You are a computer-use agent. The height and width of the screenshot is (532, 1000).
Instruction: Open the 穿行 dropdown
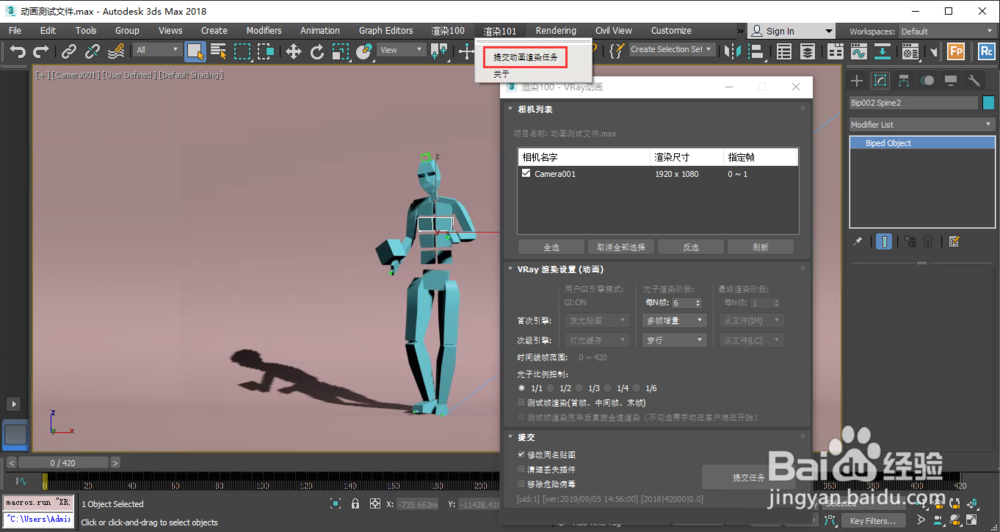pyautogui.click(x=673, y=340)
